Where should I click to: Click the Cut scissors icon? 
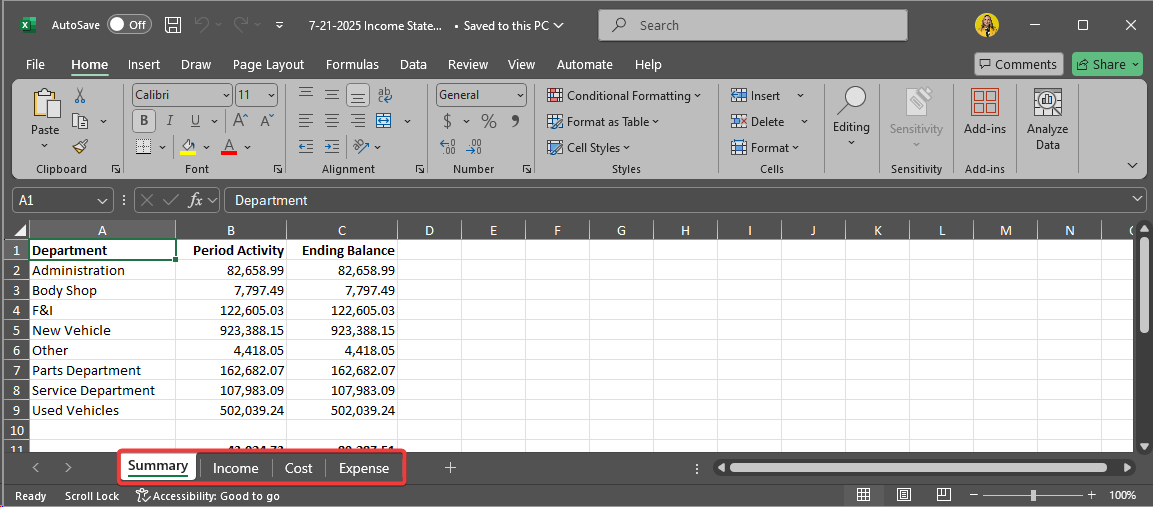click(x=80, y=96)
